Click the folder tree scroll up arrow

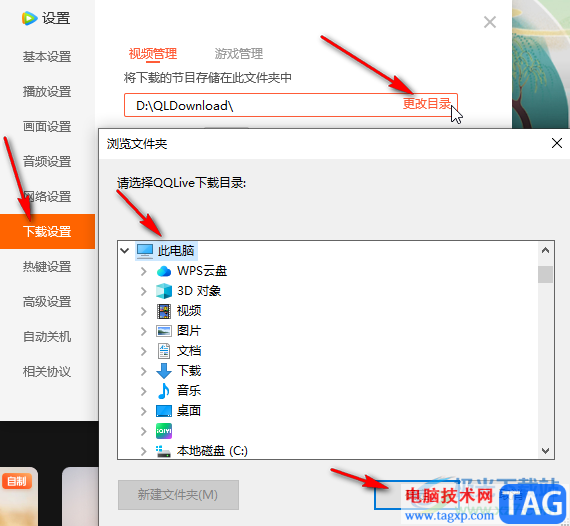click(x=545, y=250)
